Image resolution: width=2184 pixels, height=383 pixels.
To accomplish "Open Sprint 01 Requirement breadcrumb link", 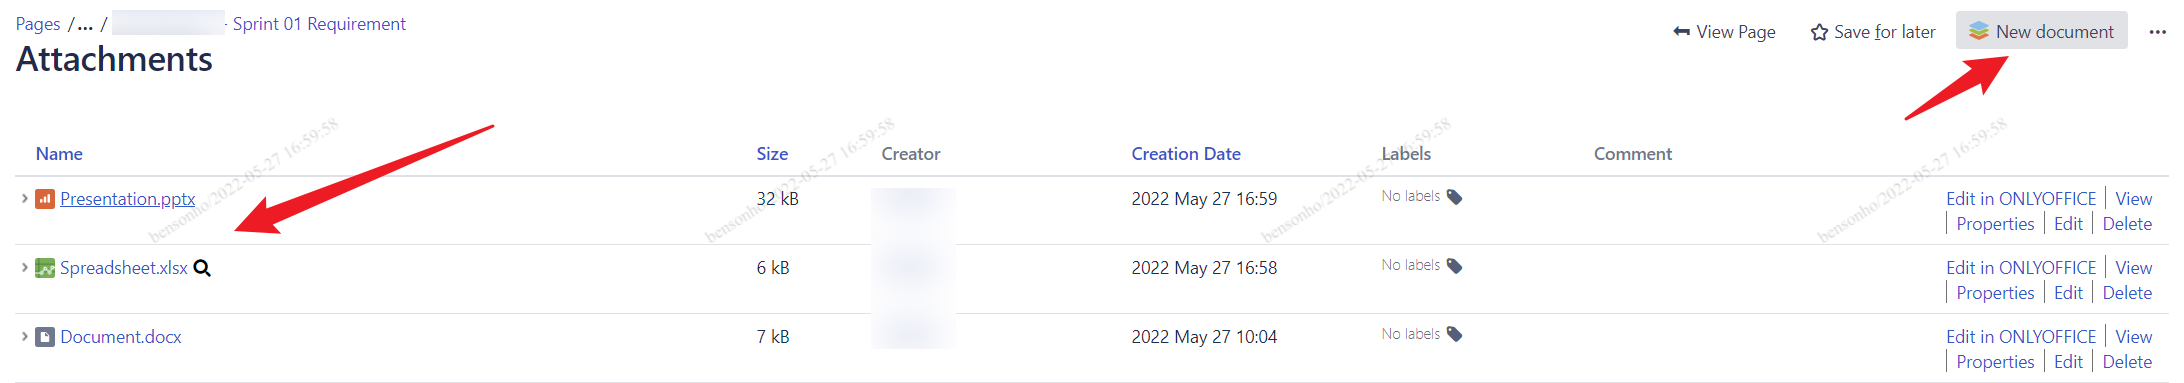I will click(x=319, y=24).
